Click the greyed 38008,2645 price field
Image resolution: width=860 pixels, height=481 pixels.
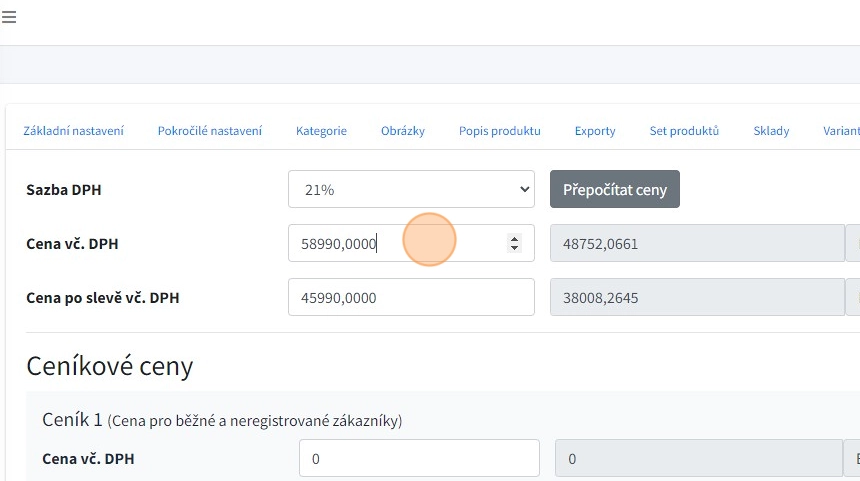click(x=696, y=297)
